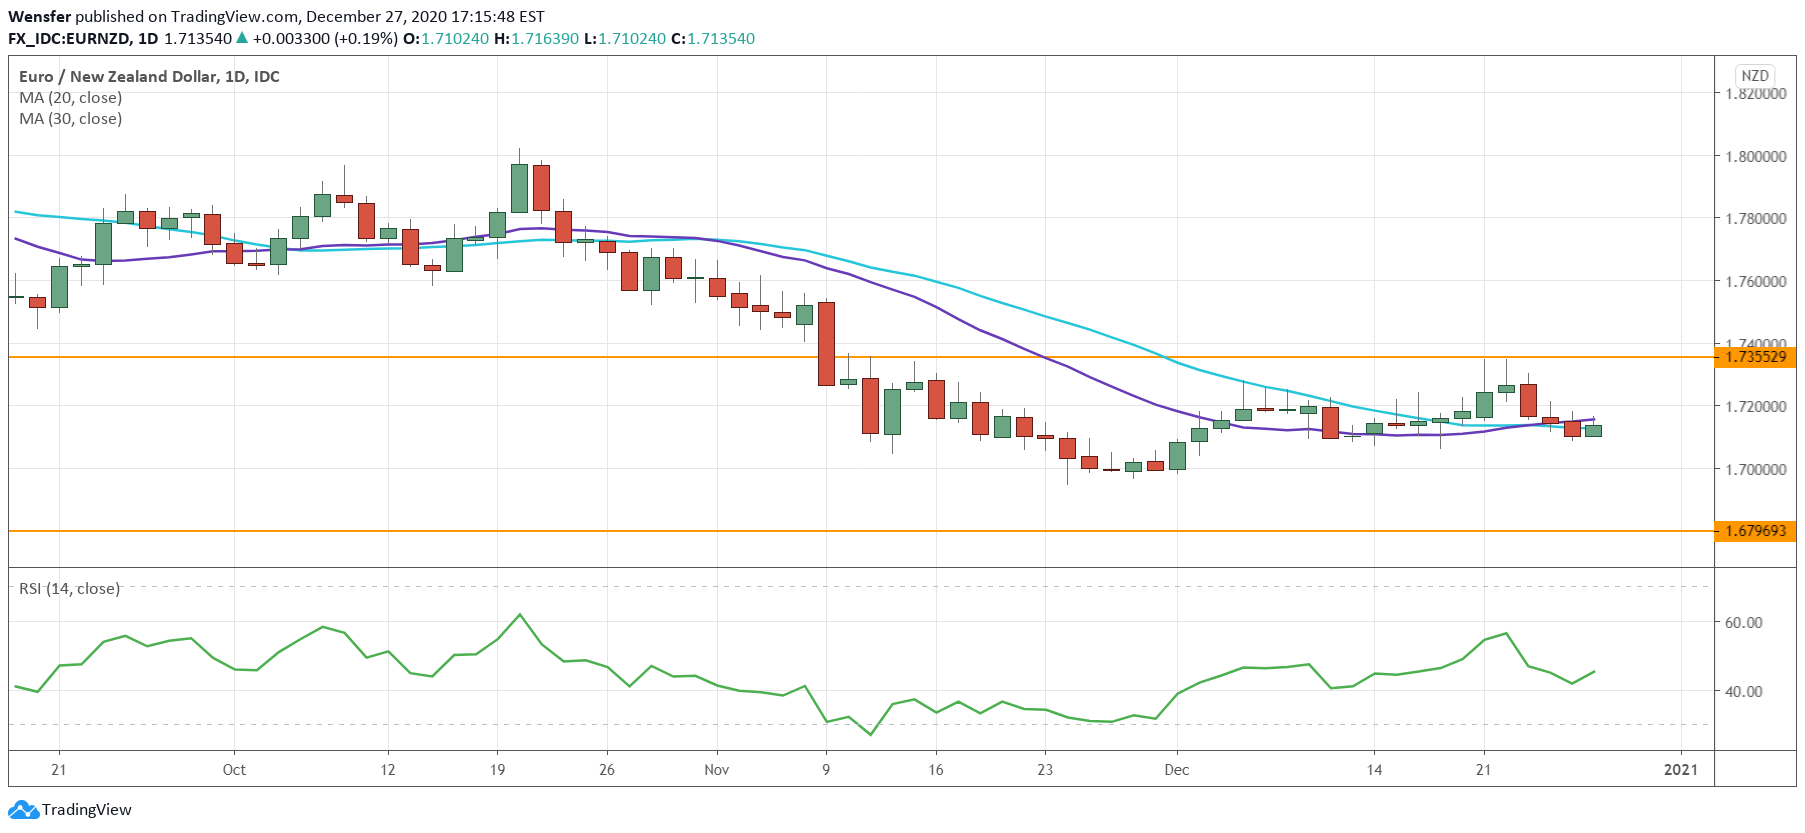Click the Dec date marker on time axis
This screenshot has height=833, width=1805.
1177,770
